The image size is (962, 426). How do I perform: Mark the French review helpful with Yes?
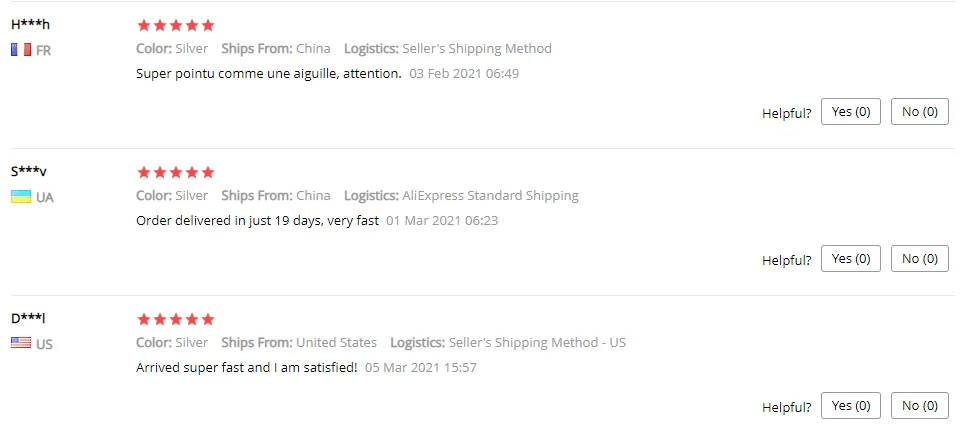pos(851,112)
